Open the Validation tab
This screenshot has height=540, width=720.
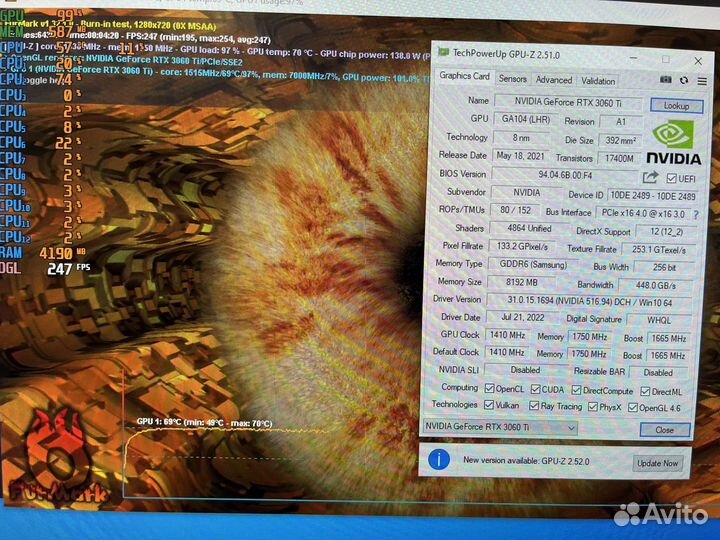(x=598, y=80)
